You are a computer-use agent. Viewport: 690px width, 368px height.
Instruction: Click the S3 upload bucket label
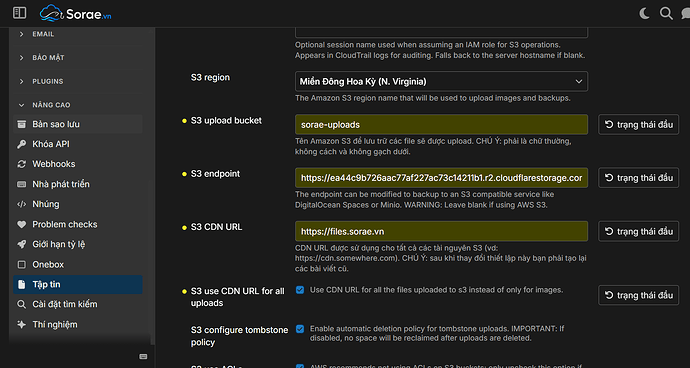(226, 121)
